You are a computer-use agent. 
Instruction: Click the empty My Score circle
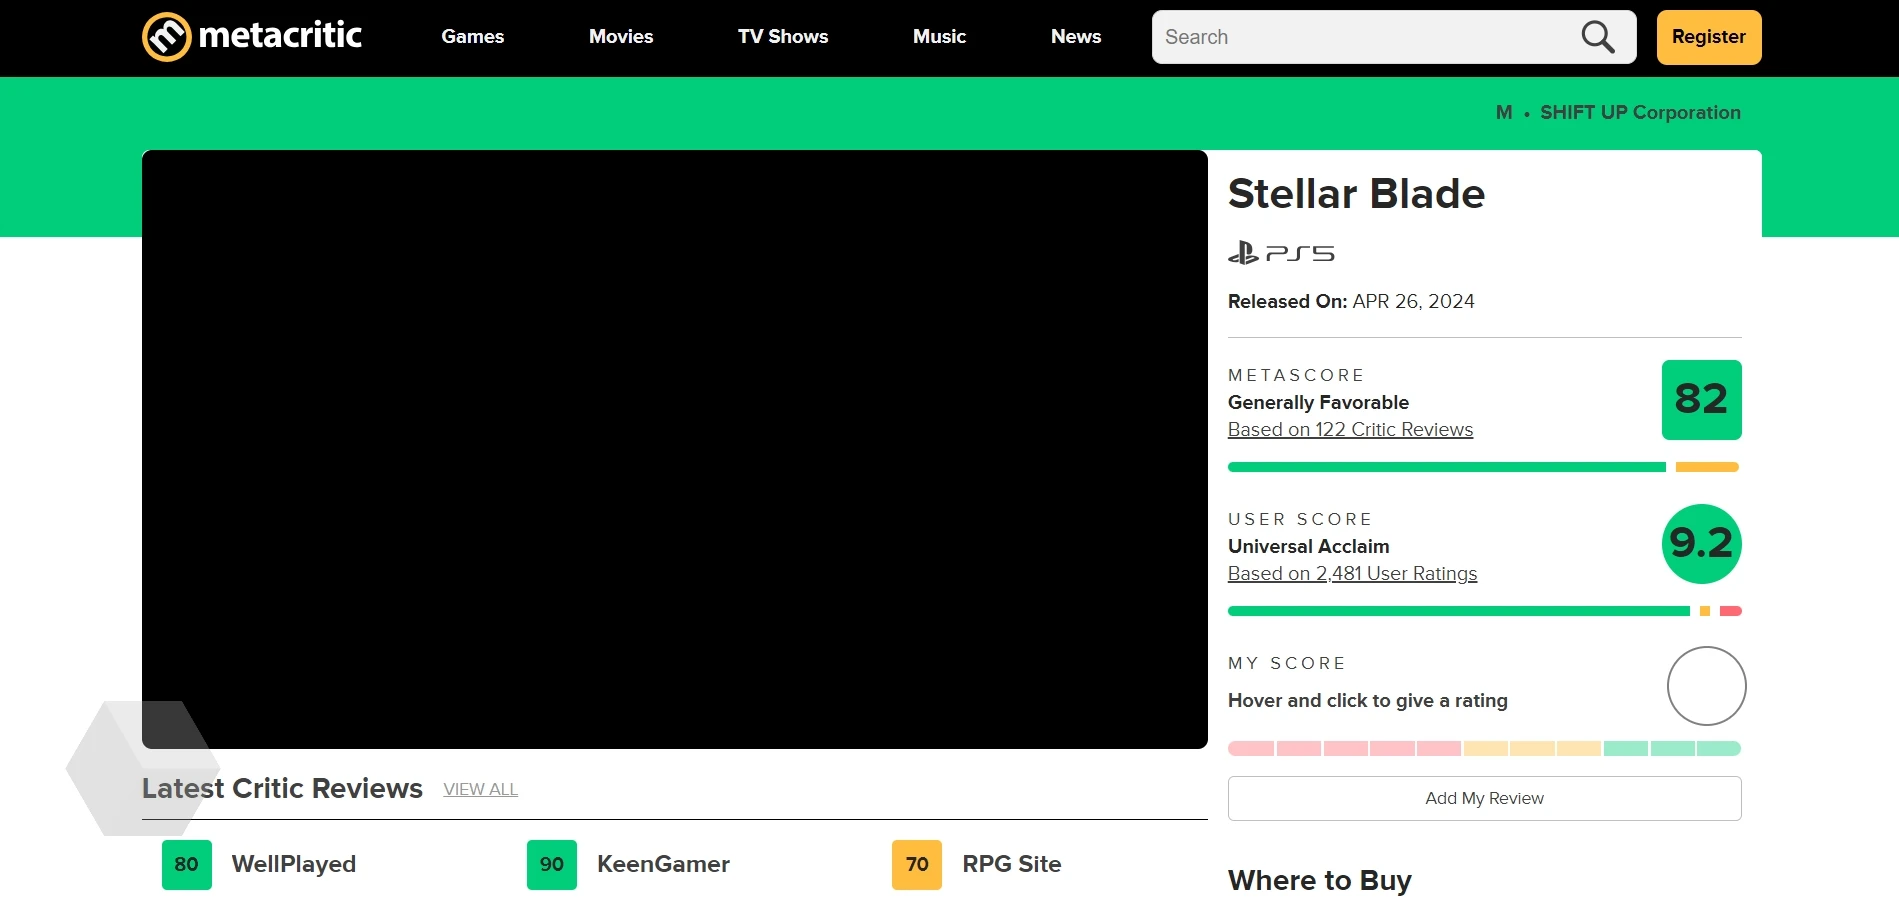[1706, 686]
